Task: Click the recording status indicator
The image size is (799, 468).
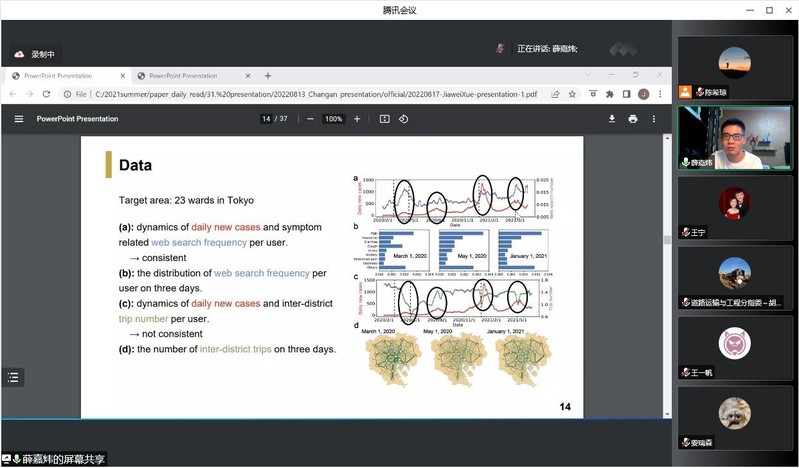Action: [36, 54]
